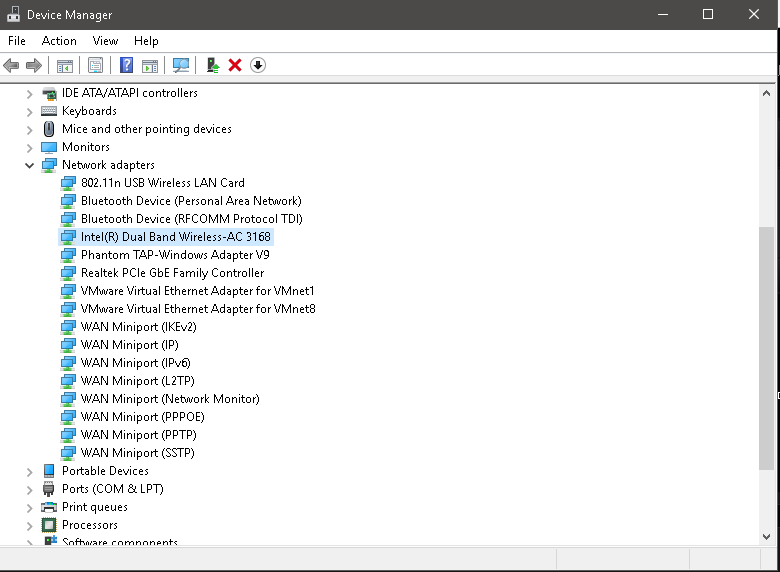Select WAN Miniport (IP) entry
This screenshot has width=780, height=572.
coord(129,345)
